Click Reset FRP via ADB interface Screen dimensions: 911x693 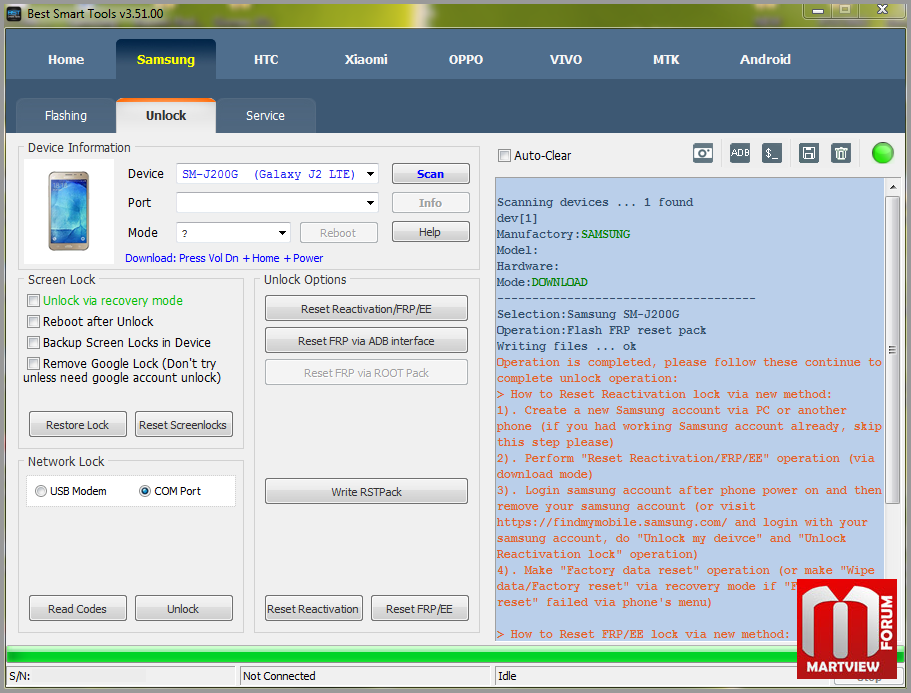(x=366, y=340)
